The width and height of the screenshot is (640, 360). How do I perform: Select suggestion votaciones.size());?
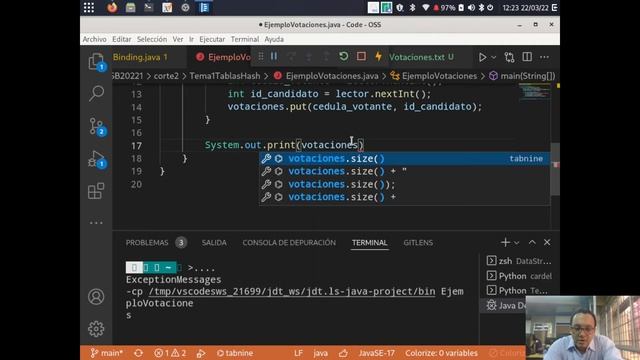click(404, 184)
